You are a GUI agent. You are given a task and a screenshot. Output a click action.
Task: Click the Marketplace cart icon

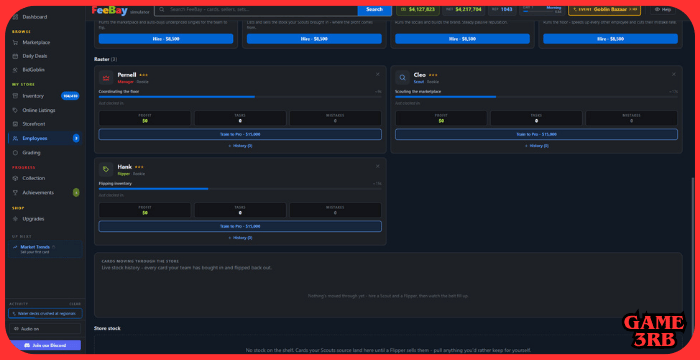(x=16, y=42)
